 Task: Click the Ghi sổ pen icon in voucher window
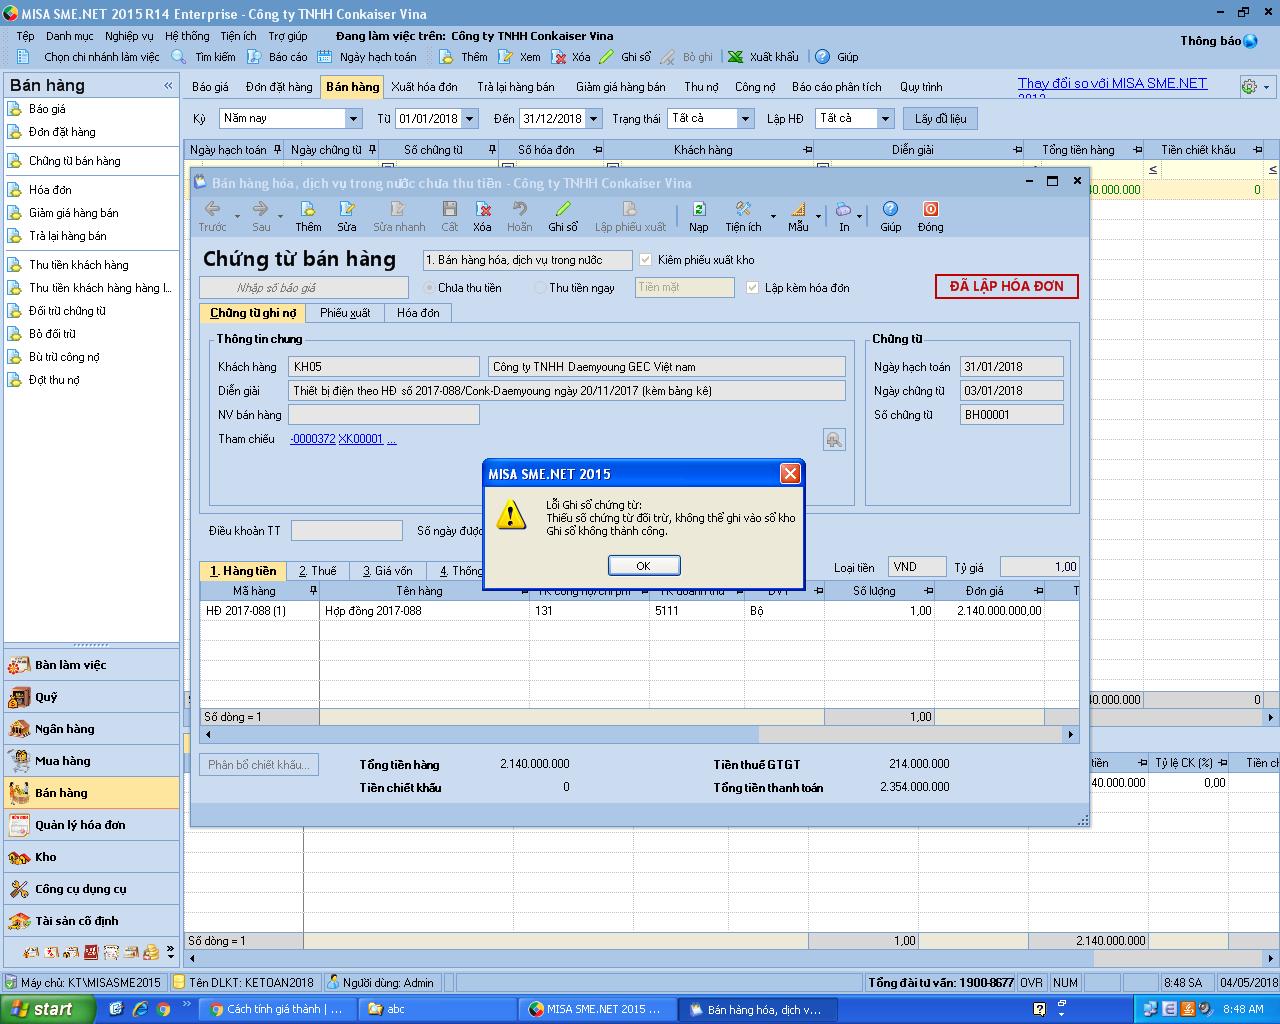563,216
